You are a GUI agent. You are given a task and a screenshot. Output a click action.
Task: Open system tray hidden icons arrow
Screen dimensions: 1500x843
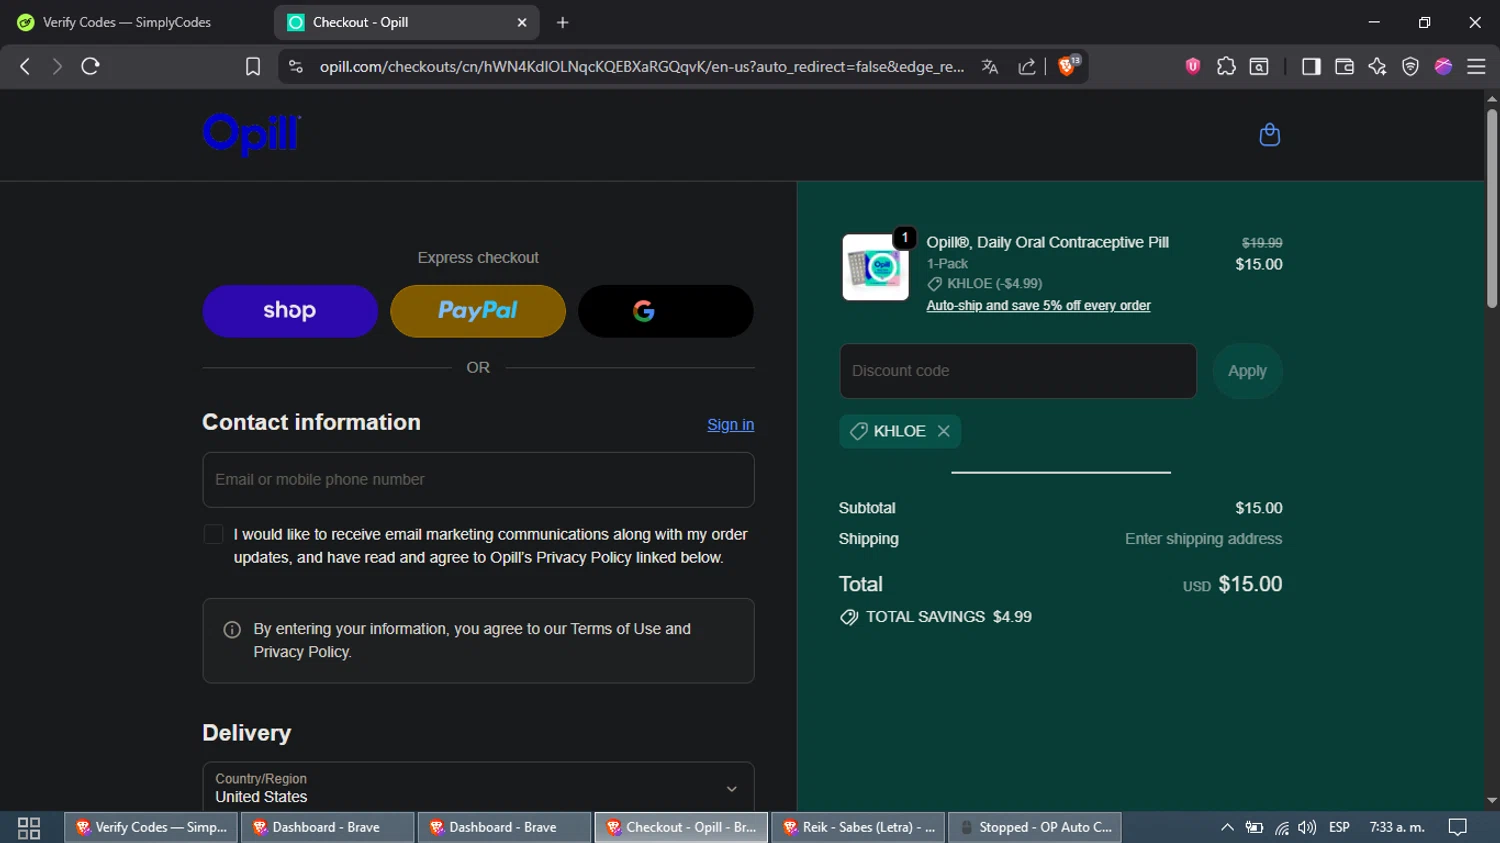click(x=1227, y=828)
